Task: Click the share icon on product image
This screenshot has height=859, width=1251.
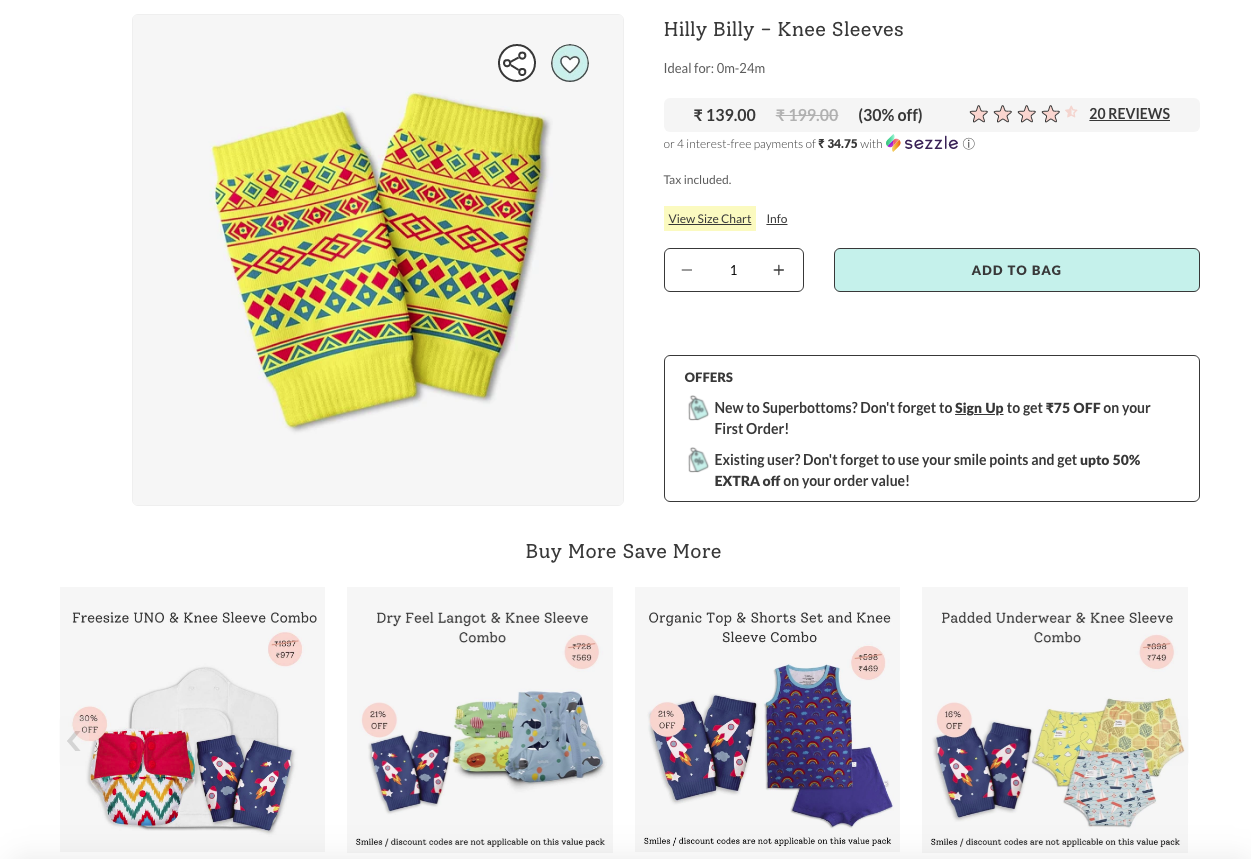Action: 517,64
